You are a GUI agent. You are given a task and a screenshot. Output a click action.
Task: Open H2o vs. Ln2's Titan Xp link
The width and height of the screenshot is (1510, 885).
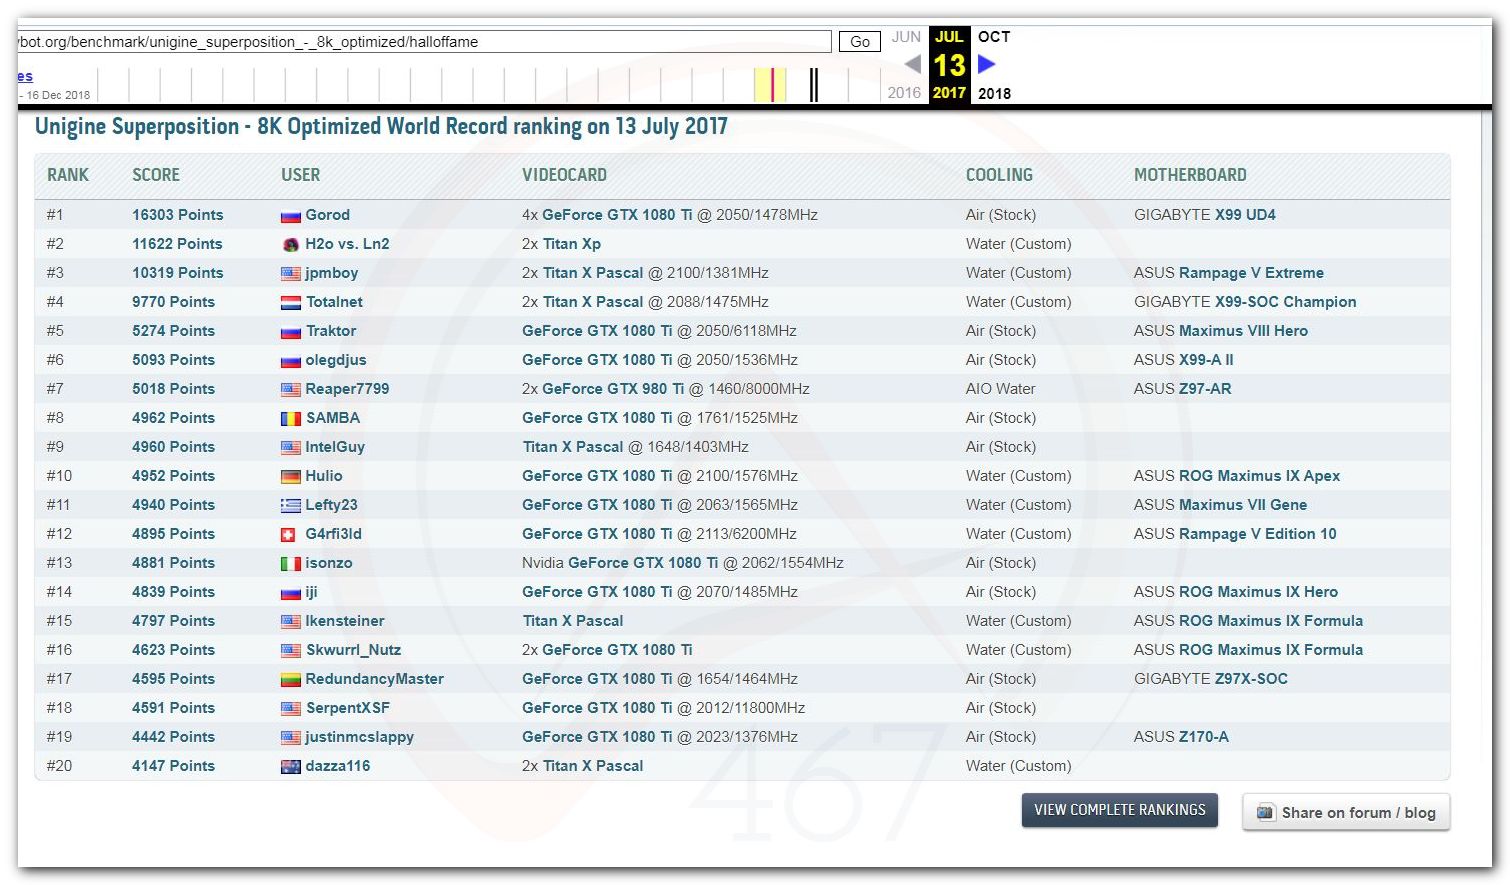(572, 244)
